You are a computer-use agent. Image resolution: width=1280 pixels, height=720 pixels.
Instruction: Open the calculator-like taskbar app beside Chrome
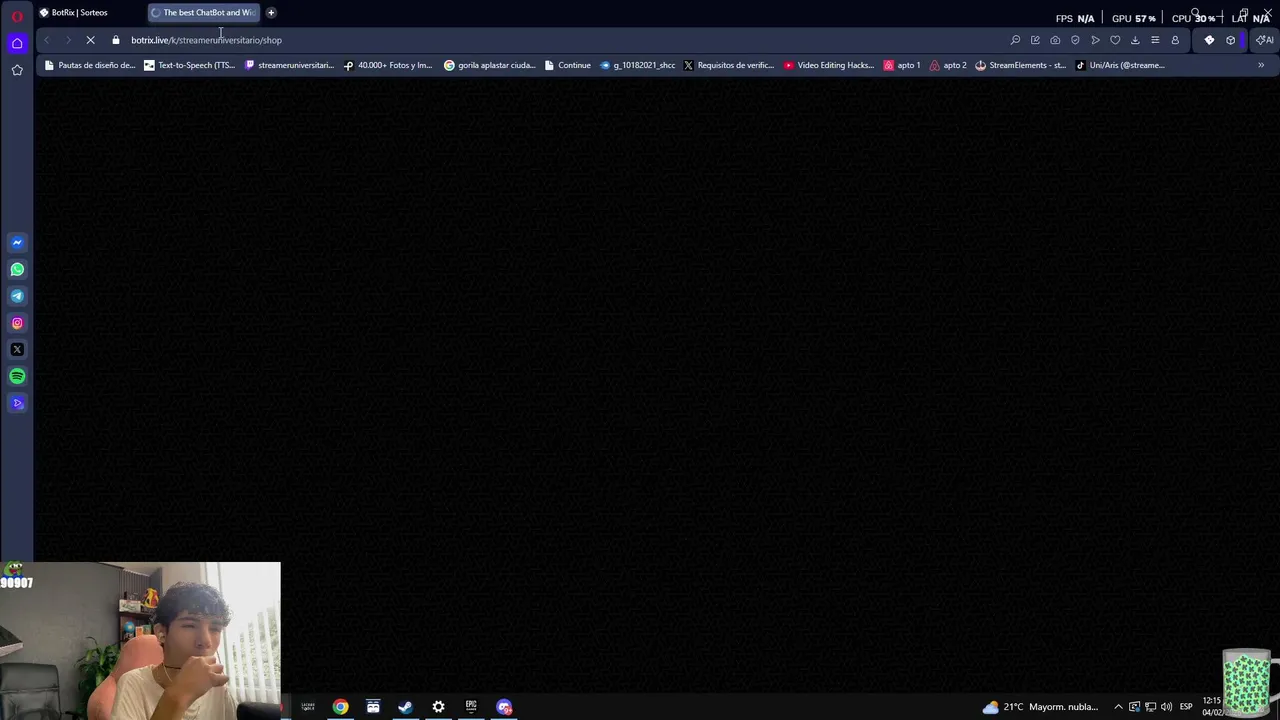[x=373, y=707]
